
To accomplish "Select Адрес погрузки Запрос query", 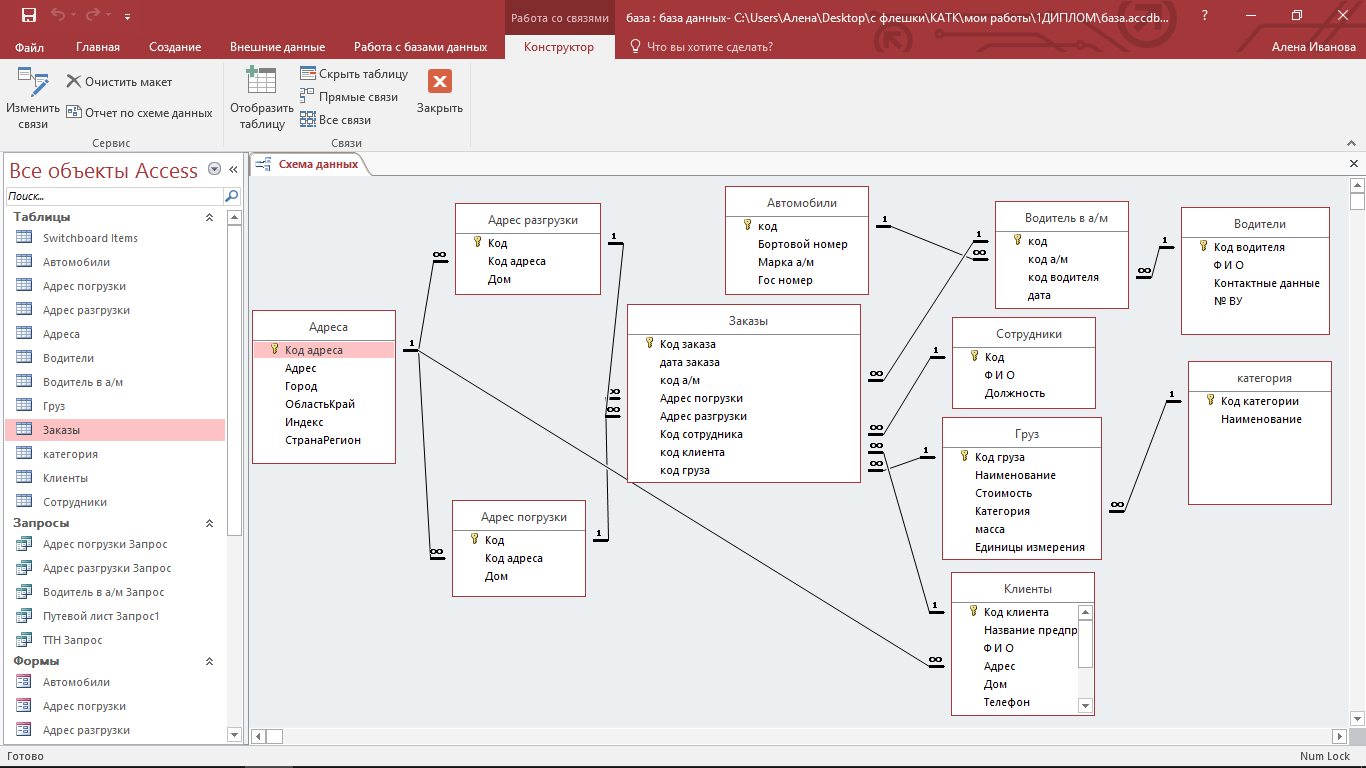I will (115, 544).
